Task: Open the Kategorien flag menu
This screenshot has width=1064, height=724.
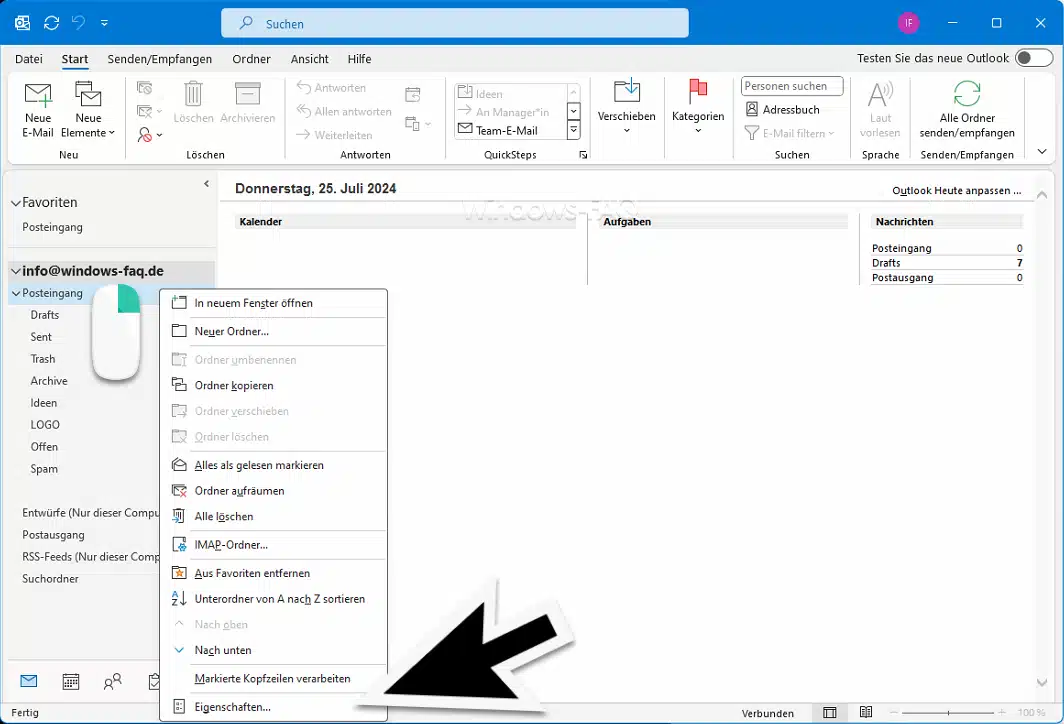Action: click(698, 107)
